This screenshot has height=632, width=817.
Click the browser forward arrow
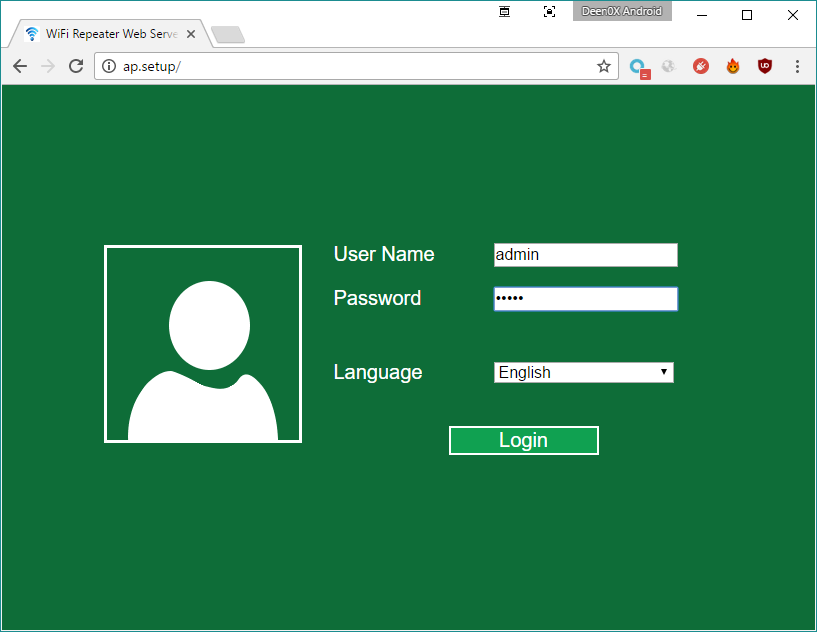(x=48, y=66)
